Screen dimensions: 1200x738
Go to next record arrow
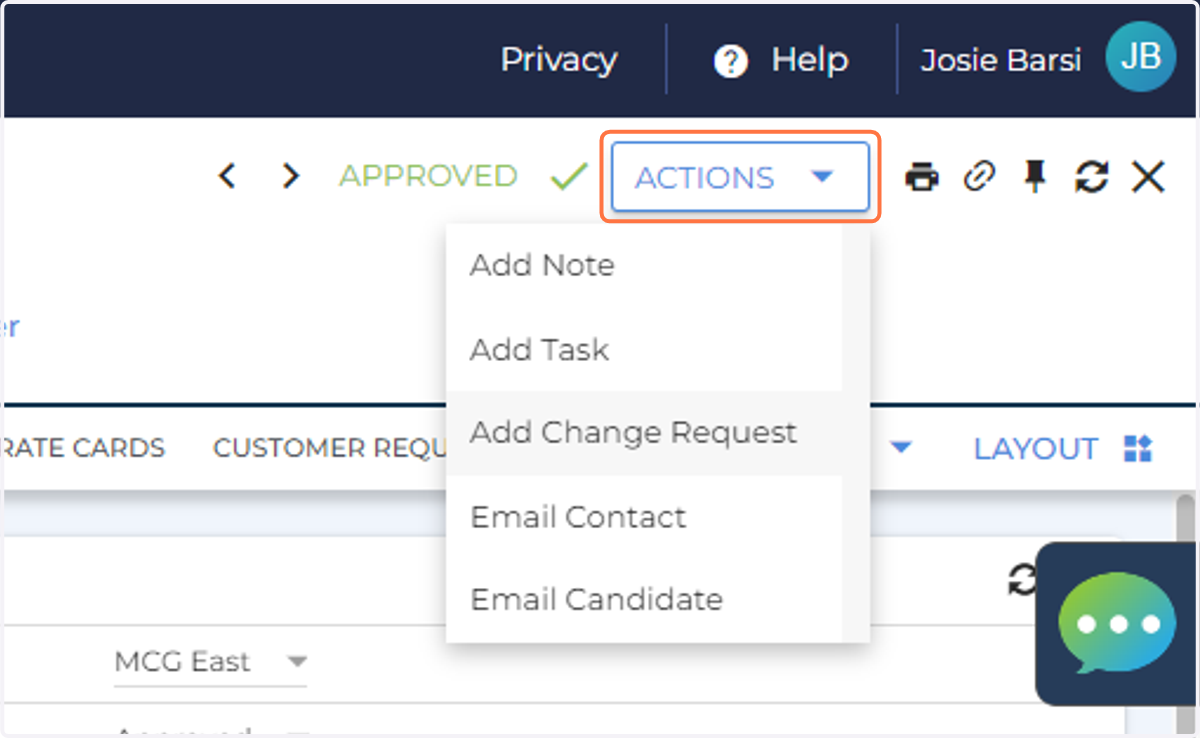(x=290, y=177)
